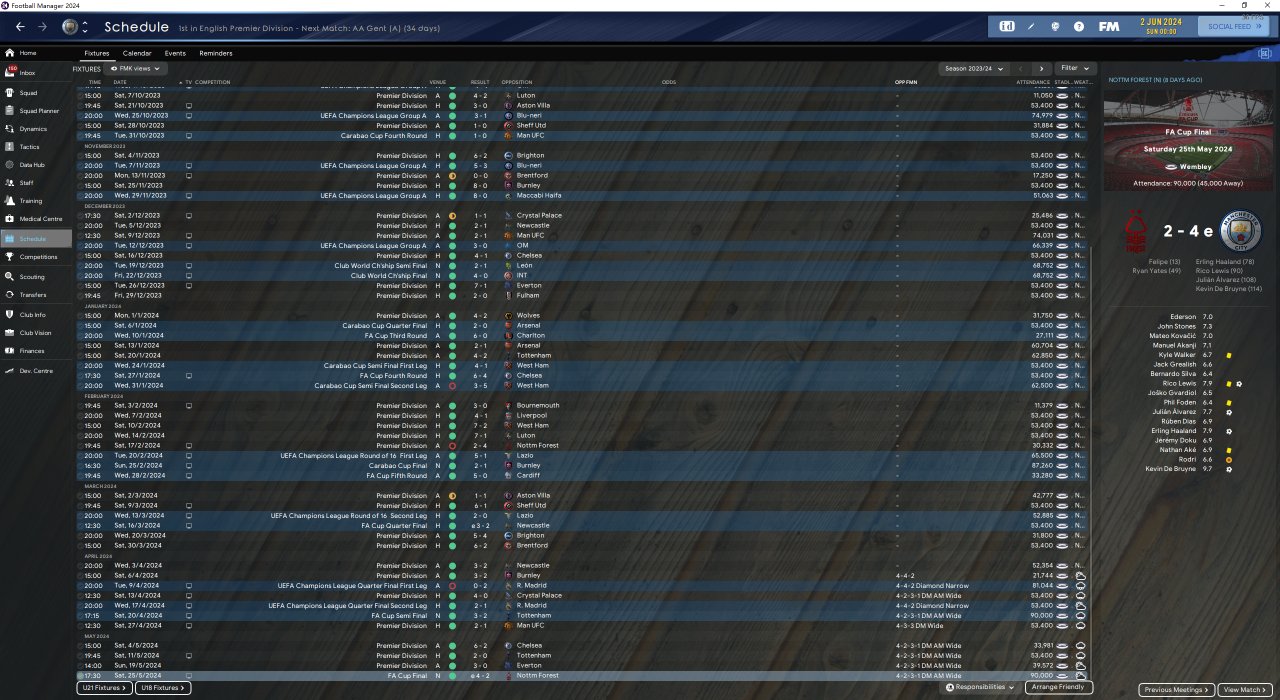Open the Club Vision screen
Image resolution: width=1280 pixels, height=700 pixels.
tap(35, 333)
